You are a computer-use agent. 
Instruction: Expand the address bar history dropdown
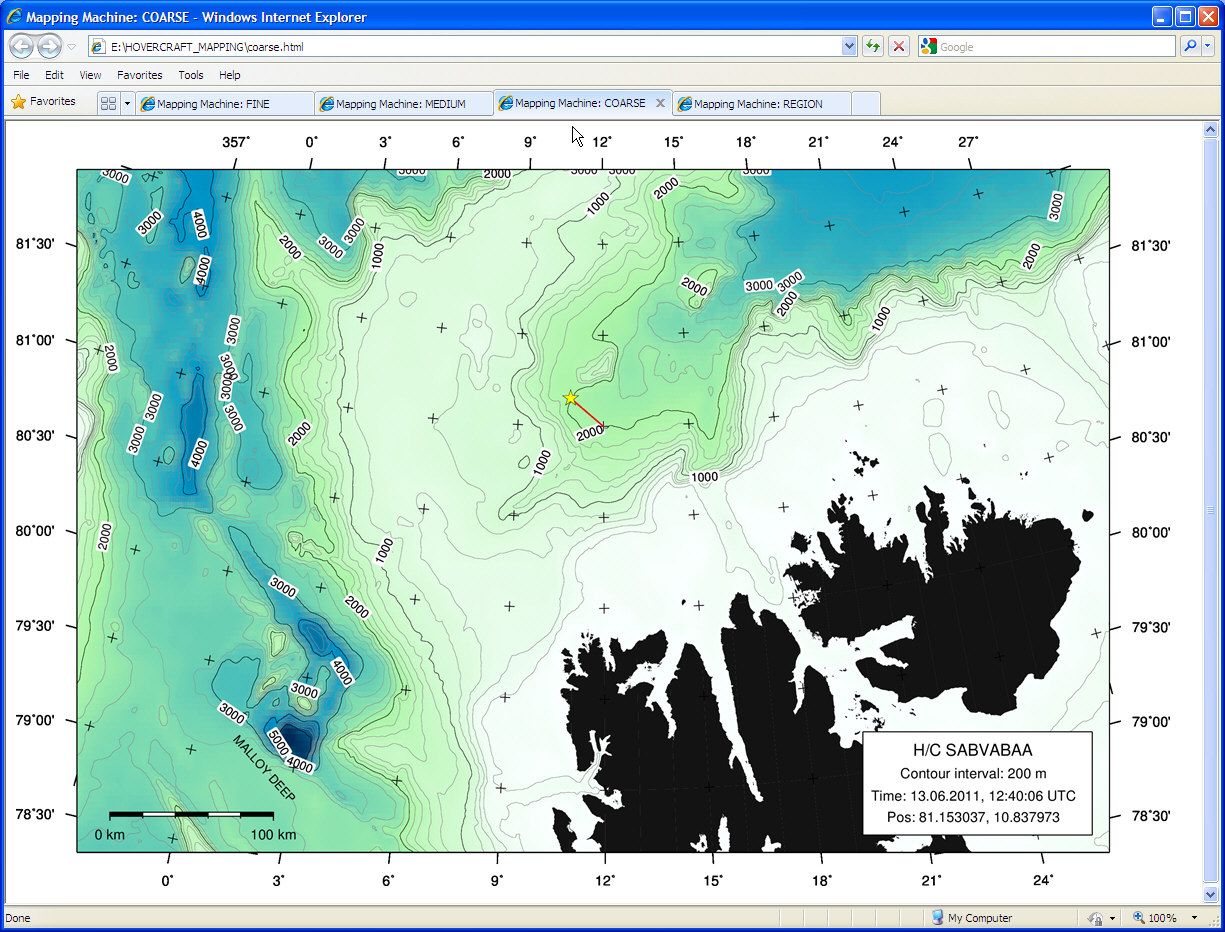(x=849, y=46)
